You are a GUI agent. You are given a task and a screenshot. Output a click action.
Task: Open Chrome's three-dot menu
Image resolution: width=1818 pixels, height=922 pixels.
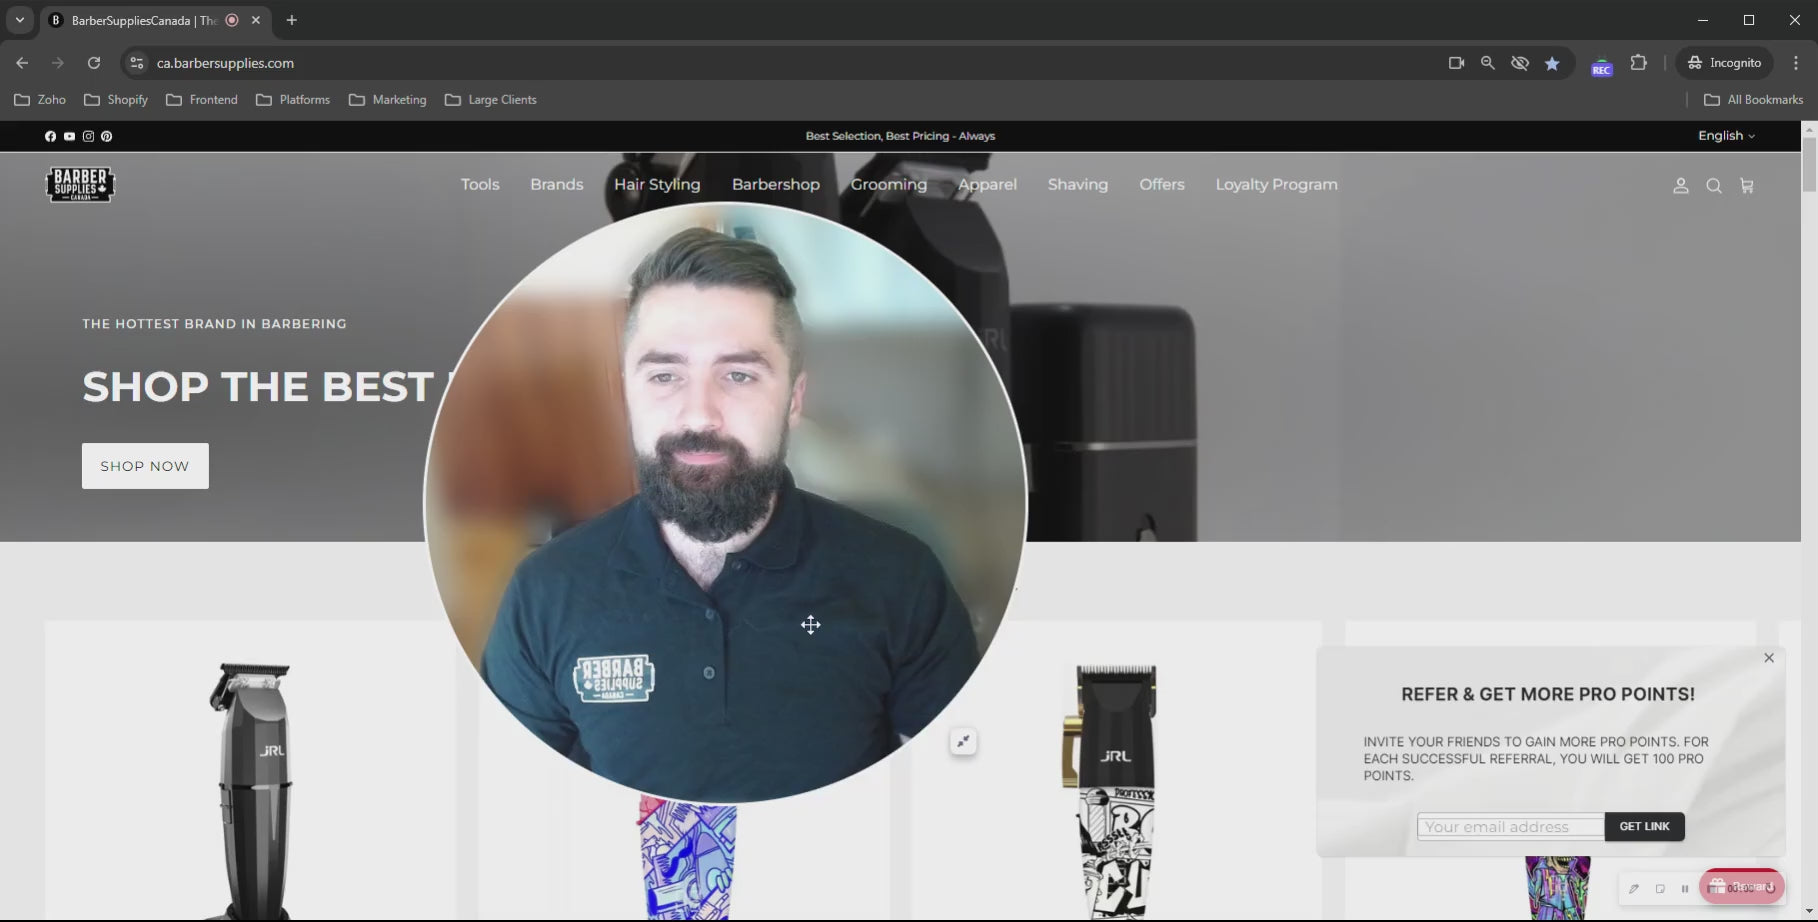pos(1796,63)
